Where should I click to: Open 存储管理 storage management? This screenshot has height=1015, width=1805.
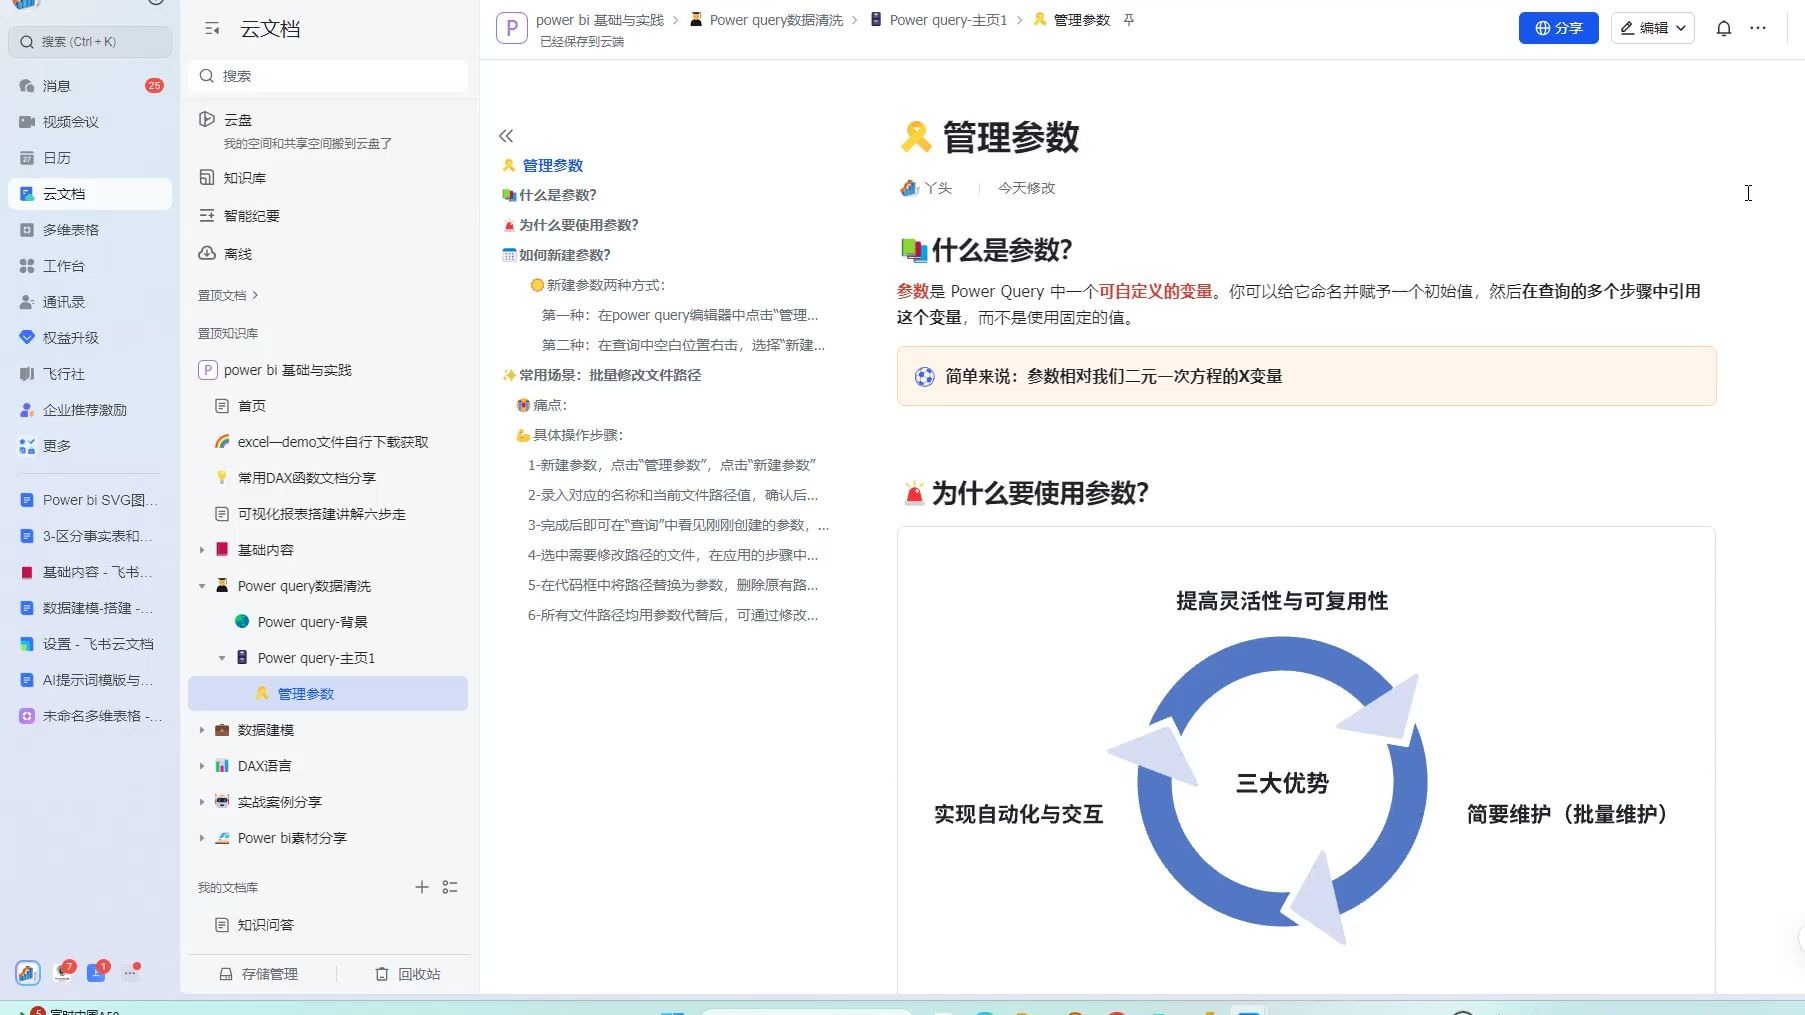259,974
